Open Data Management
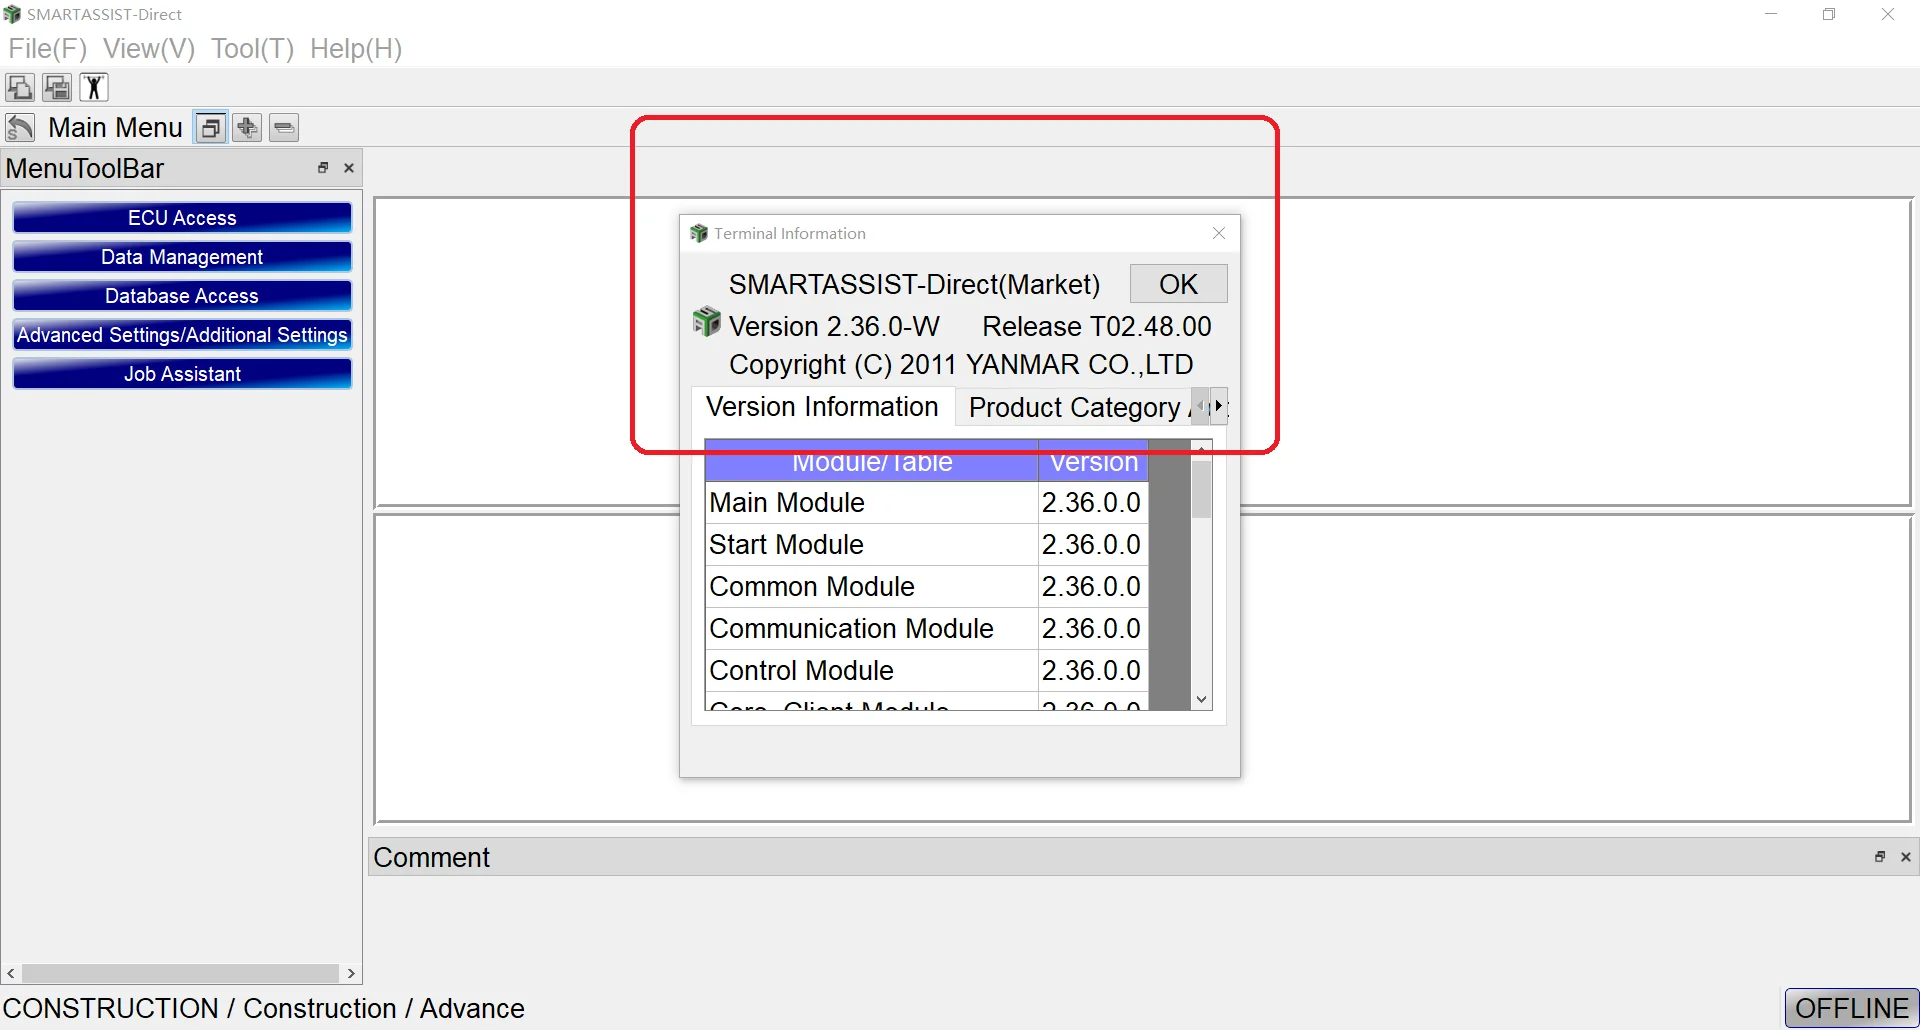This screenshot has height=1030, width=1920. pos(182,257)
